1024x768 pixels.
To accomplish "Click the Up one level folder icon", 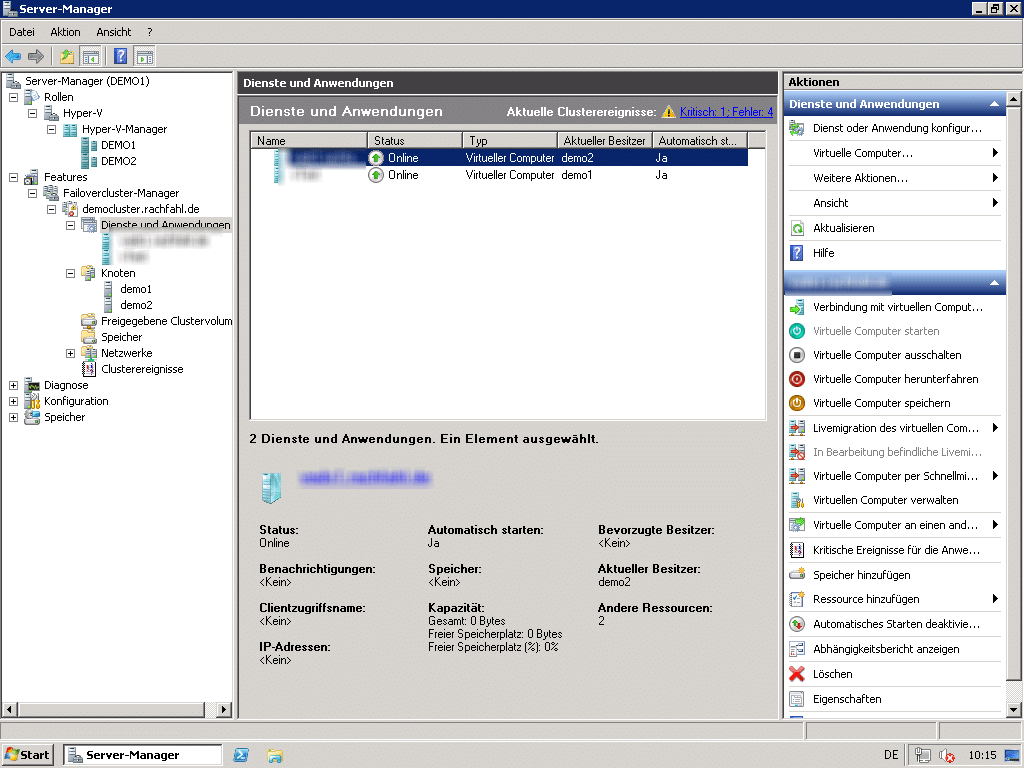I will click(67, 57).
